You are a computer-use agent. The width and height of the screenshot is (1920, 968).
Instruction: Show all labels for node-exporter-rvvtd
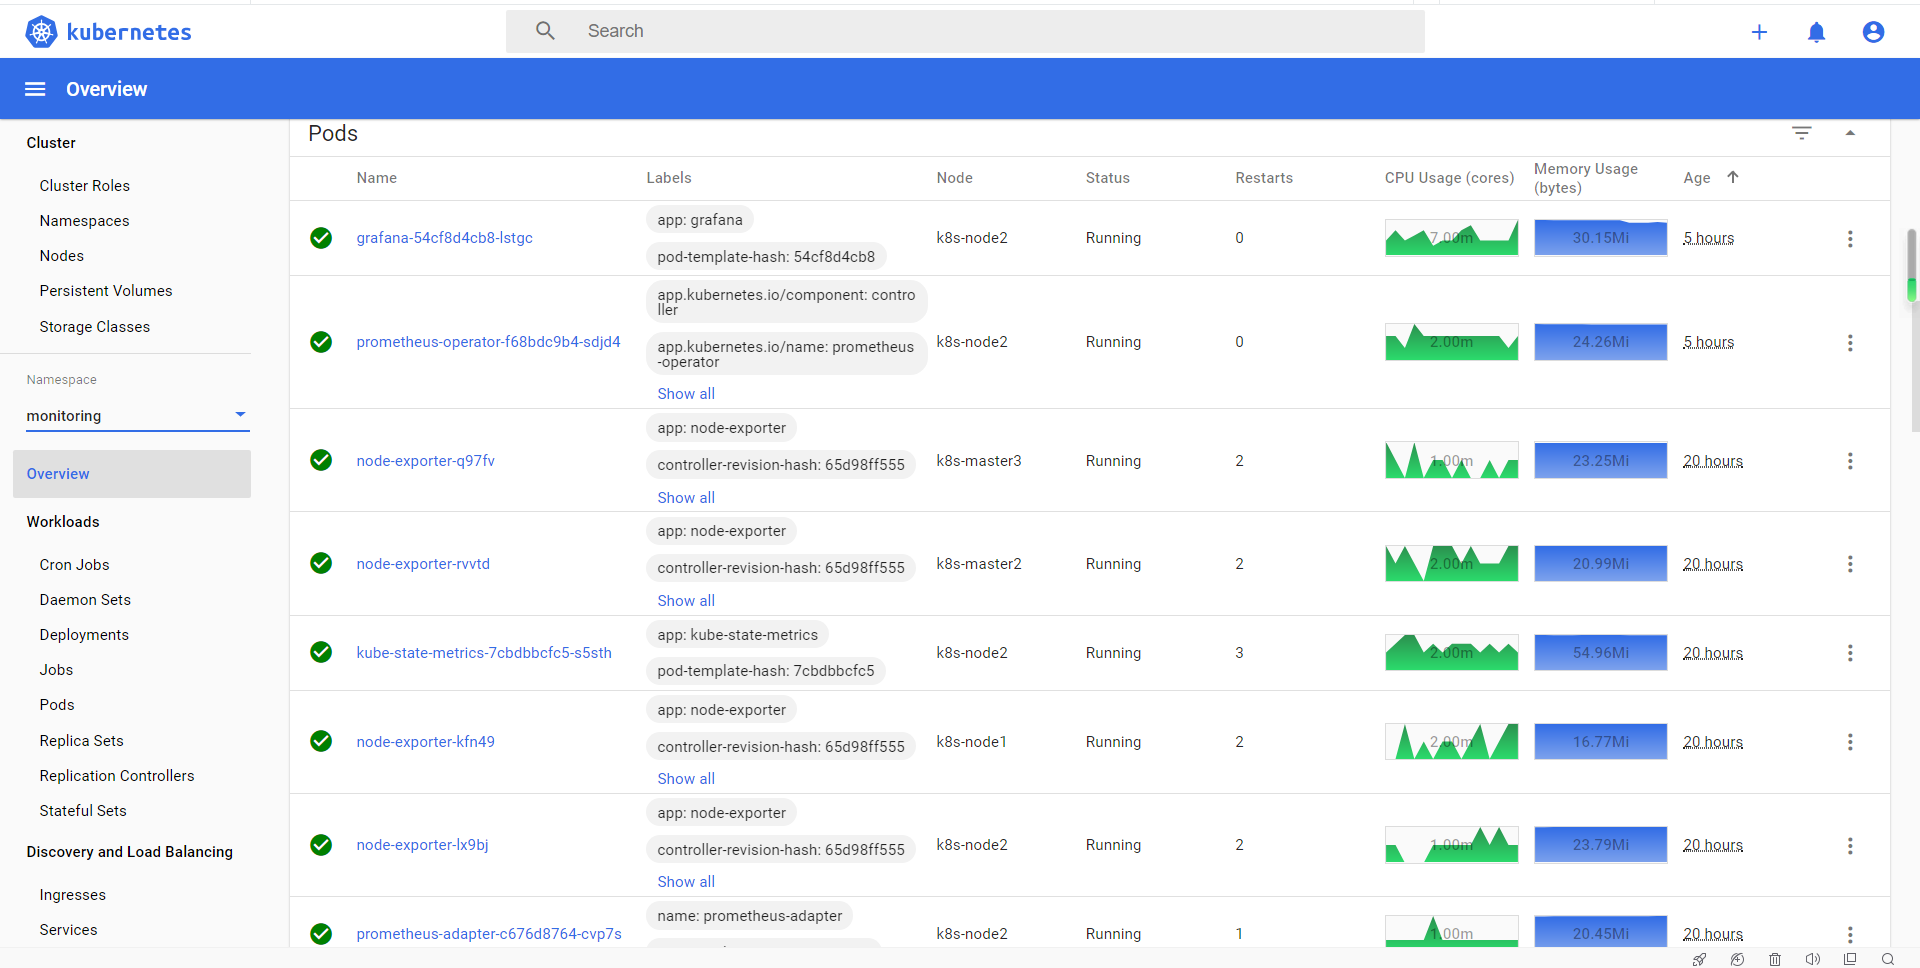click(686, 601)
